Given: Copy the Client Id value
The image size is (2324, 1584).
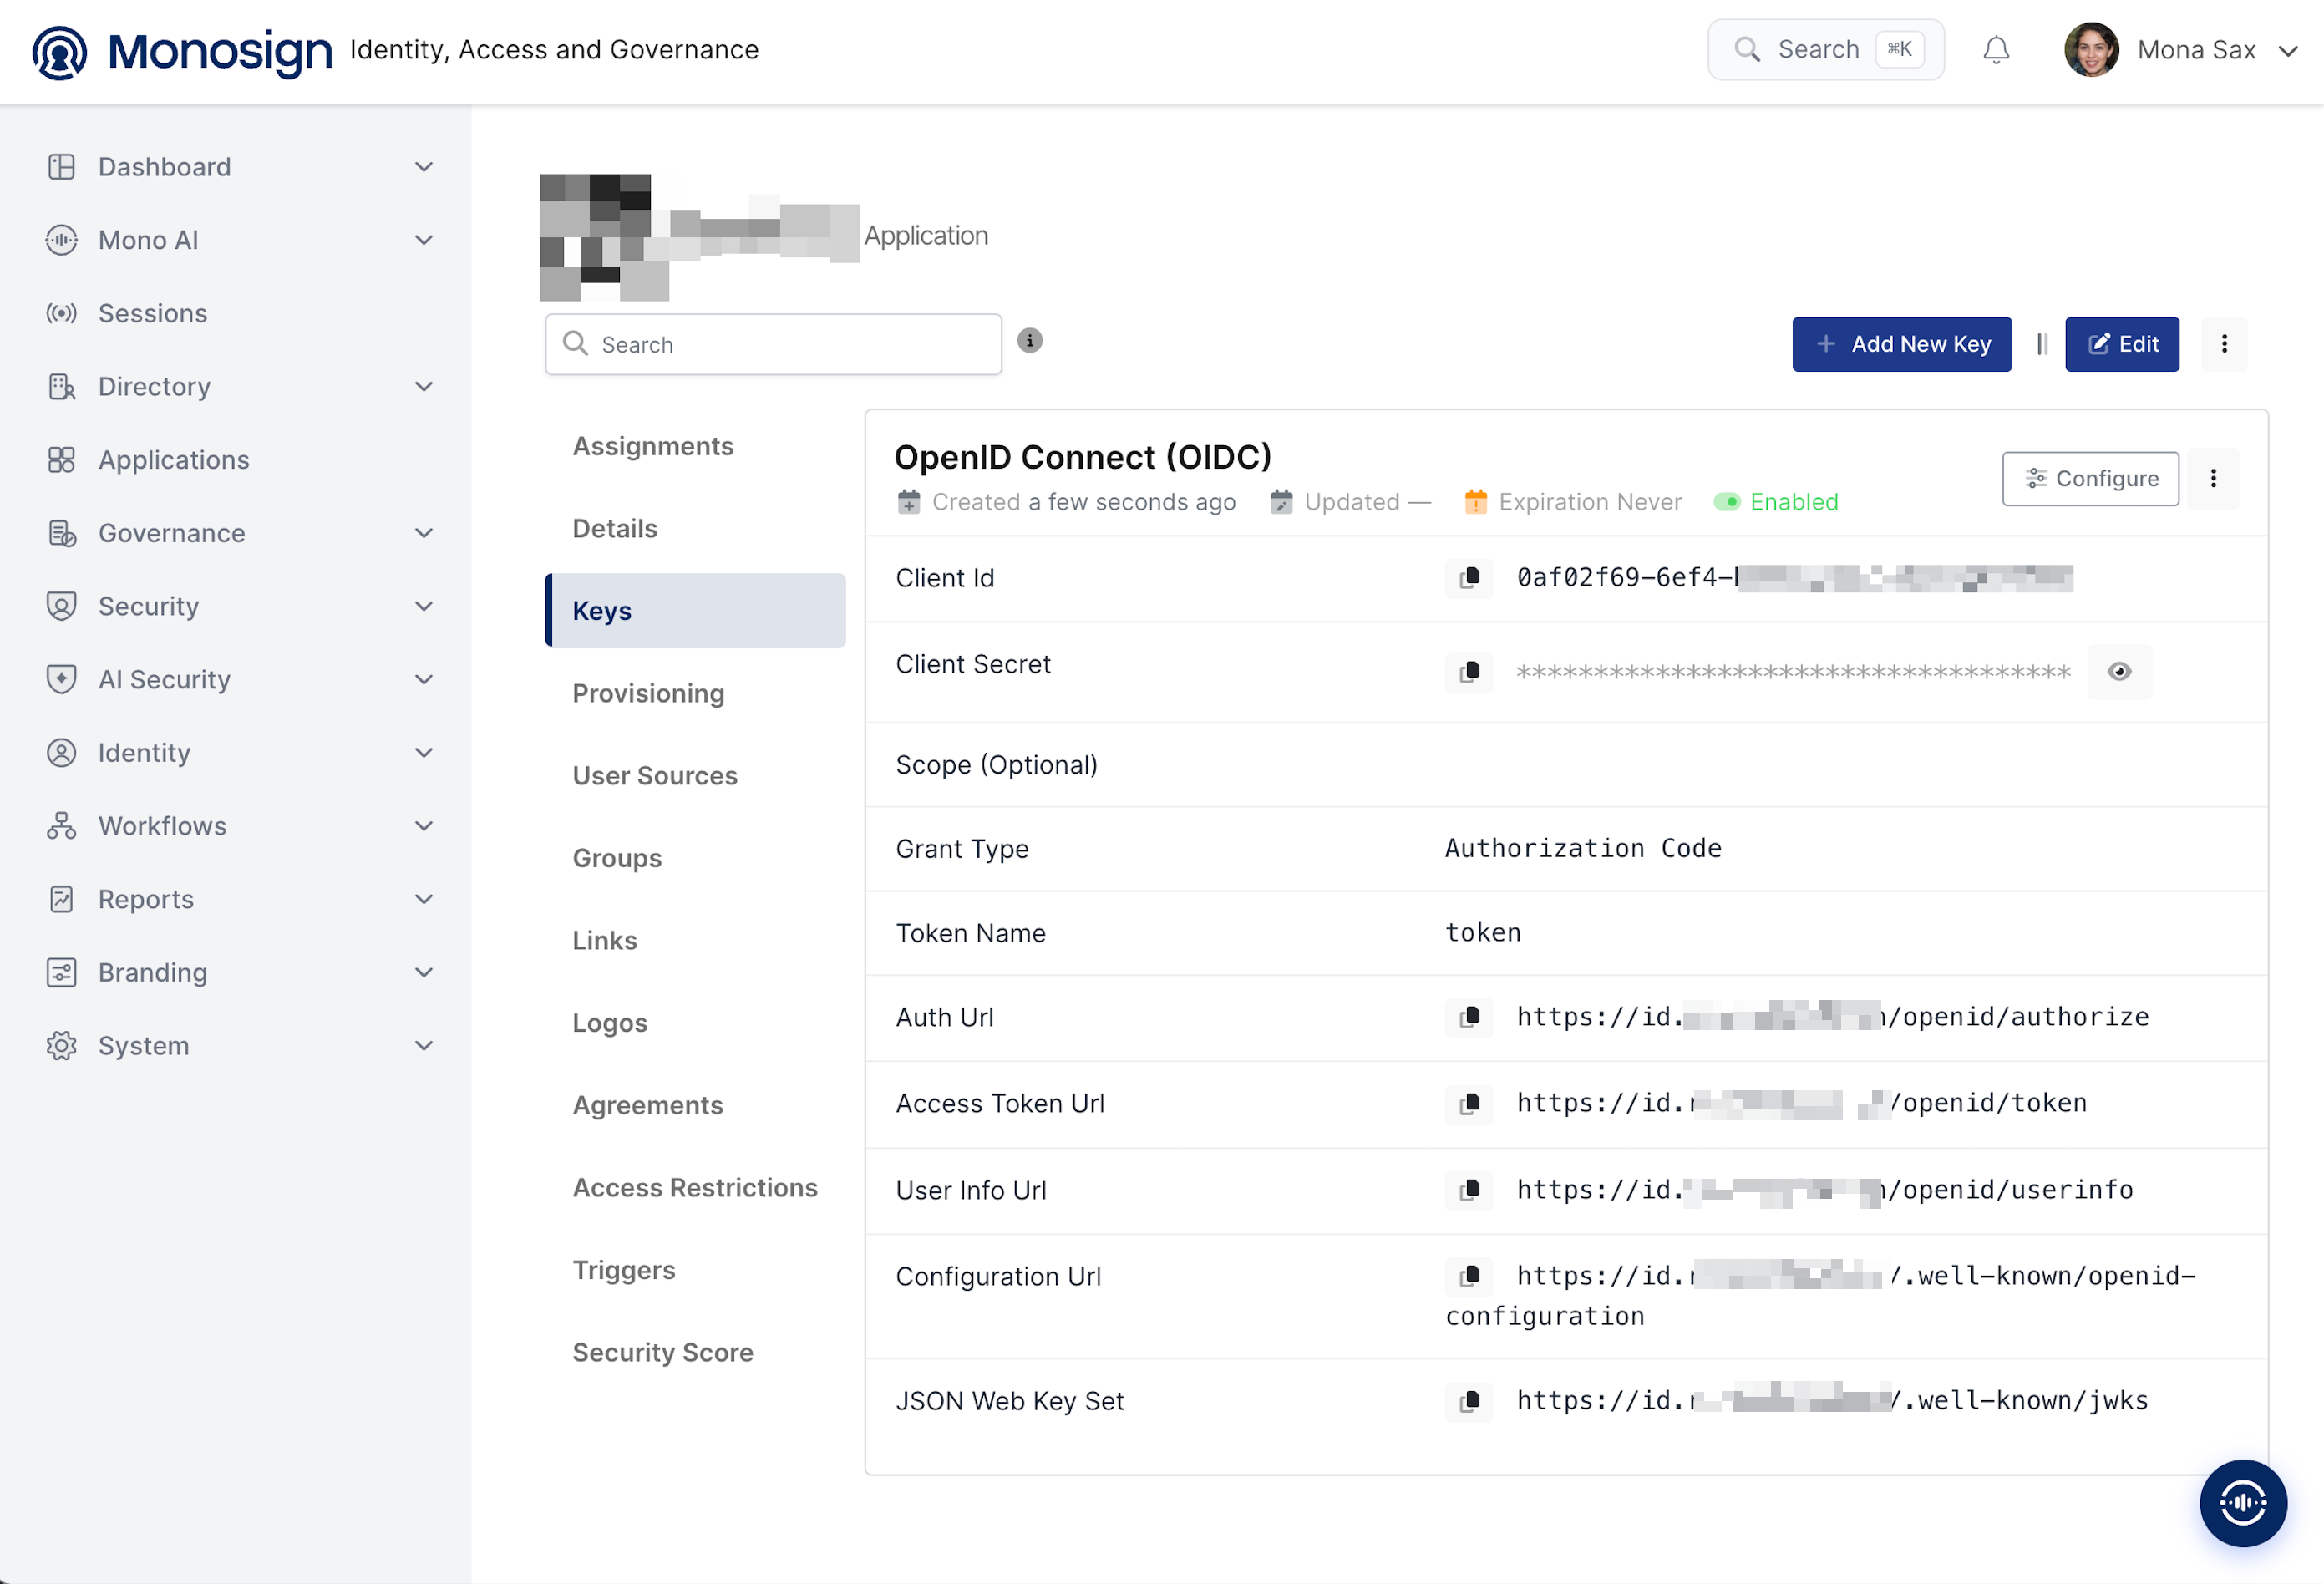Looking at the screenshot, I should [x=1469, y=578].
